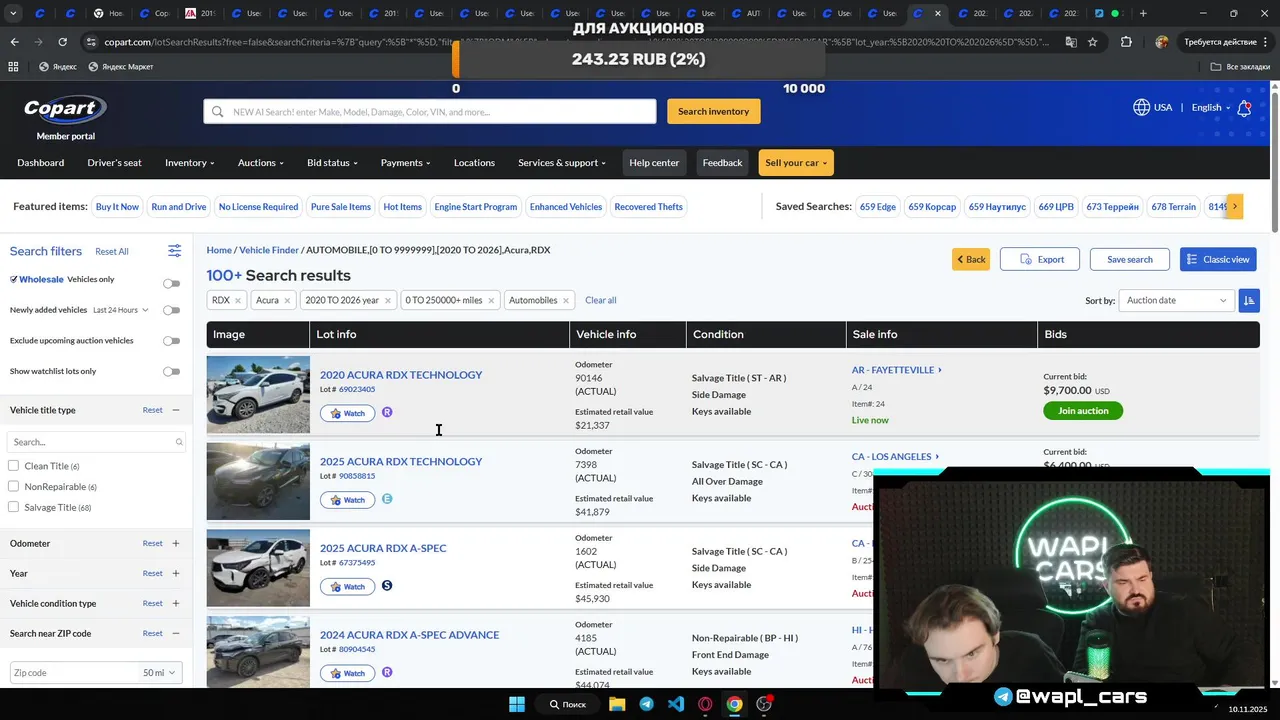Remove the 0 TO 250000+ miles chip
This screenshot has height=720, width=1280.
point(491,300)
